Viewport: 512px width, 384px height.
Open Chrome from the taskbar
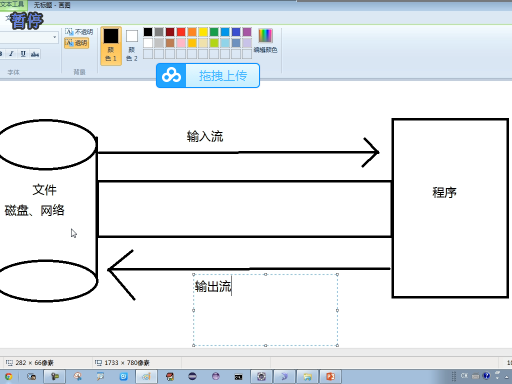pyautogui.click(x=8, y=377)
